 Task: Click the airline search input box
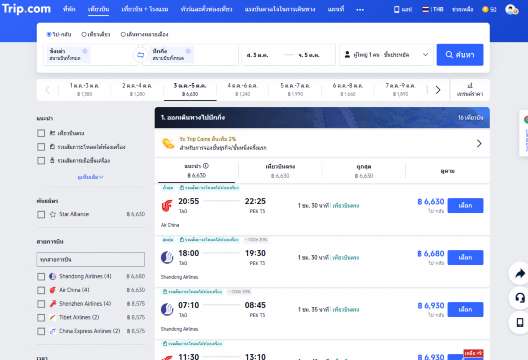point(91,259)
